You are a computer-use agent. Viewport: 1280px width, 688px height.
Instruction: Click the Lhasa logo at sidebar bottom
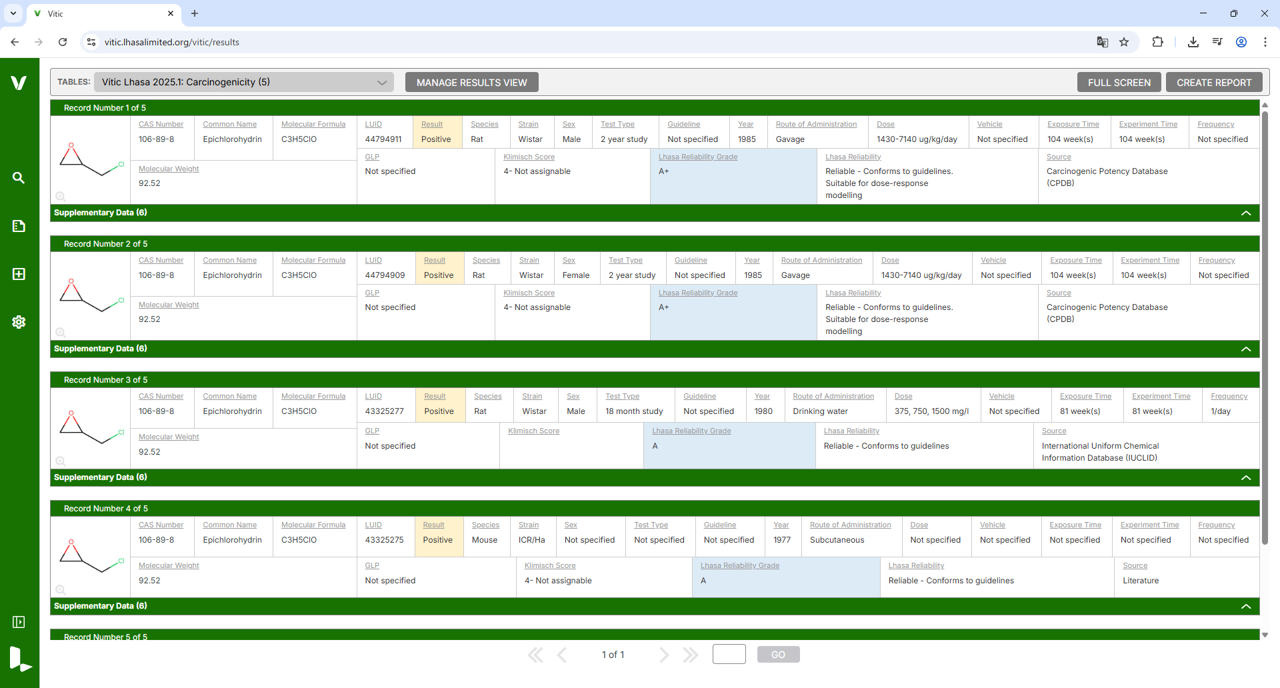[x=19, y=659]
